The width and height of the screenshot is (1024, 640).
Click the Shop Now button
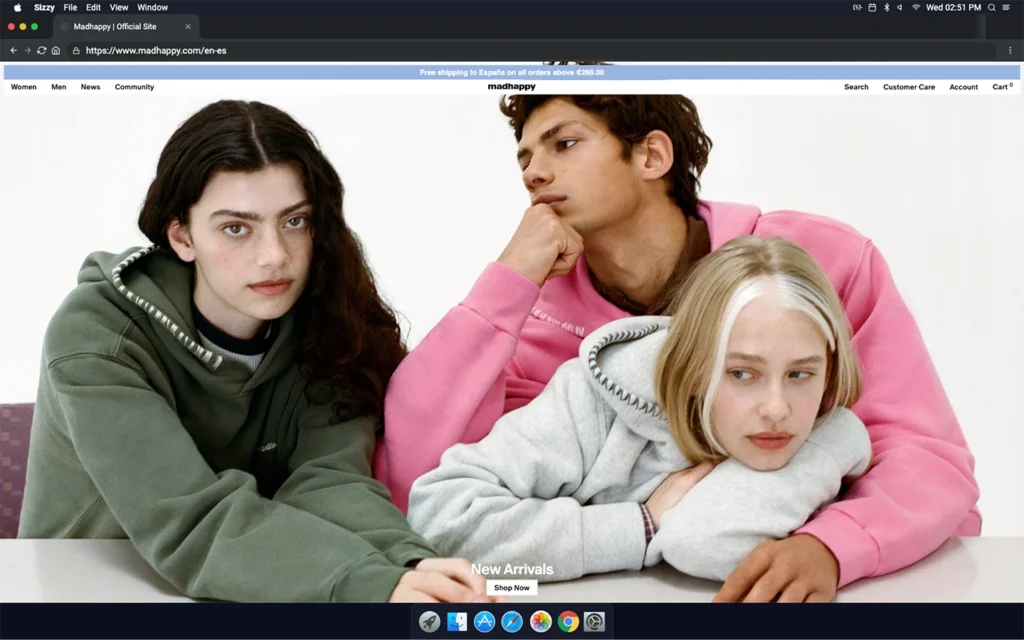click(512, 588)
